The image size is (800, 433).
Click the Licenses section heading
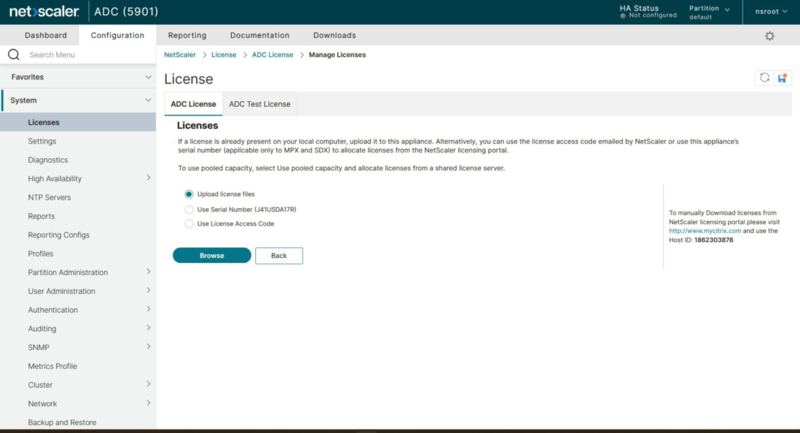[197, 125]
